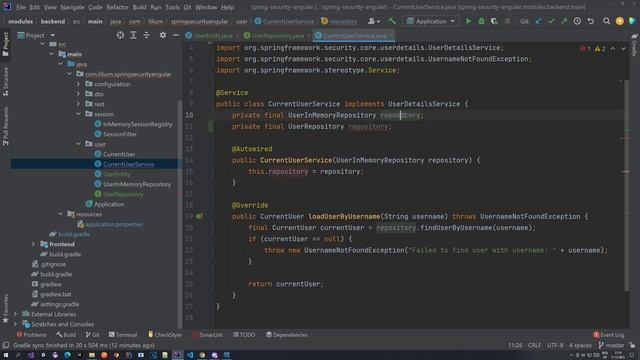The height and width of the screenshot is (360, 640).
Task: Click the master branch widget
Action: 611,345
